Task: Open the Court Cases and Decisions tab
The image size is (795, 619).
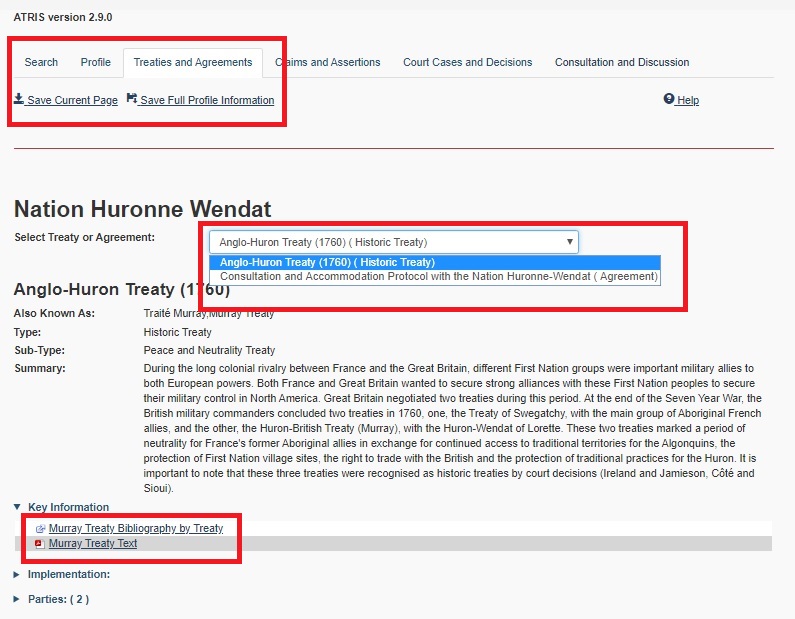Action: pyautogui.click(x=467, y=62)
